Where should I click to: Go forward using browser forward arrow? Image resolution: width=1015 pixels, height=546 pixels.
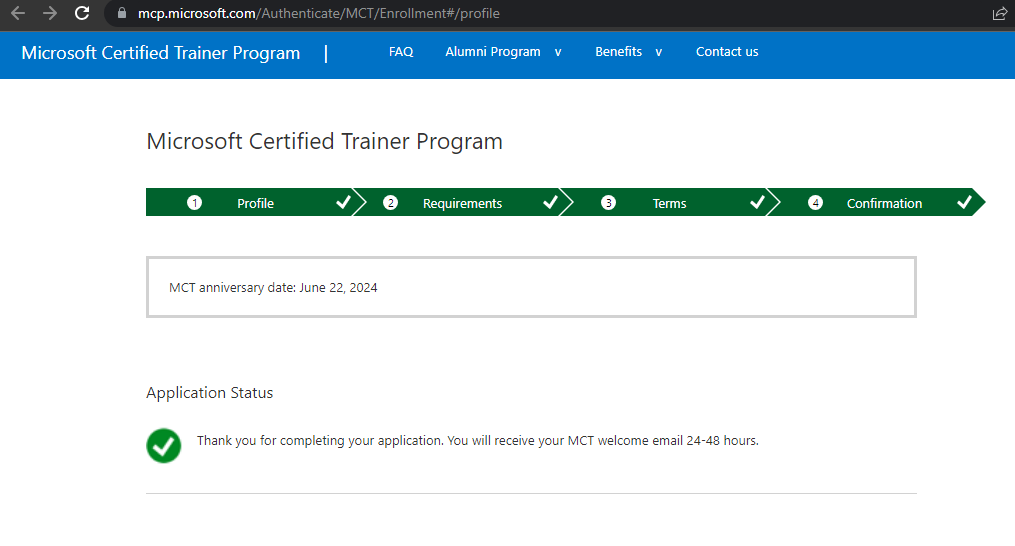[50, 13]
